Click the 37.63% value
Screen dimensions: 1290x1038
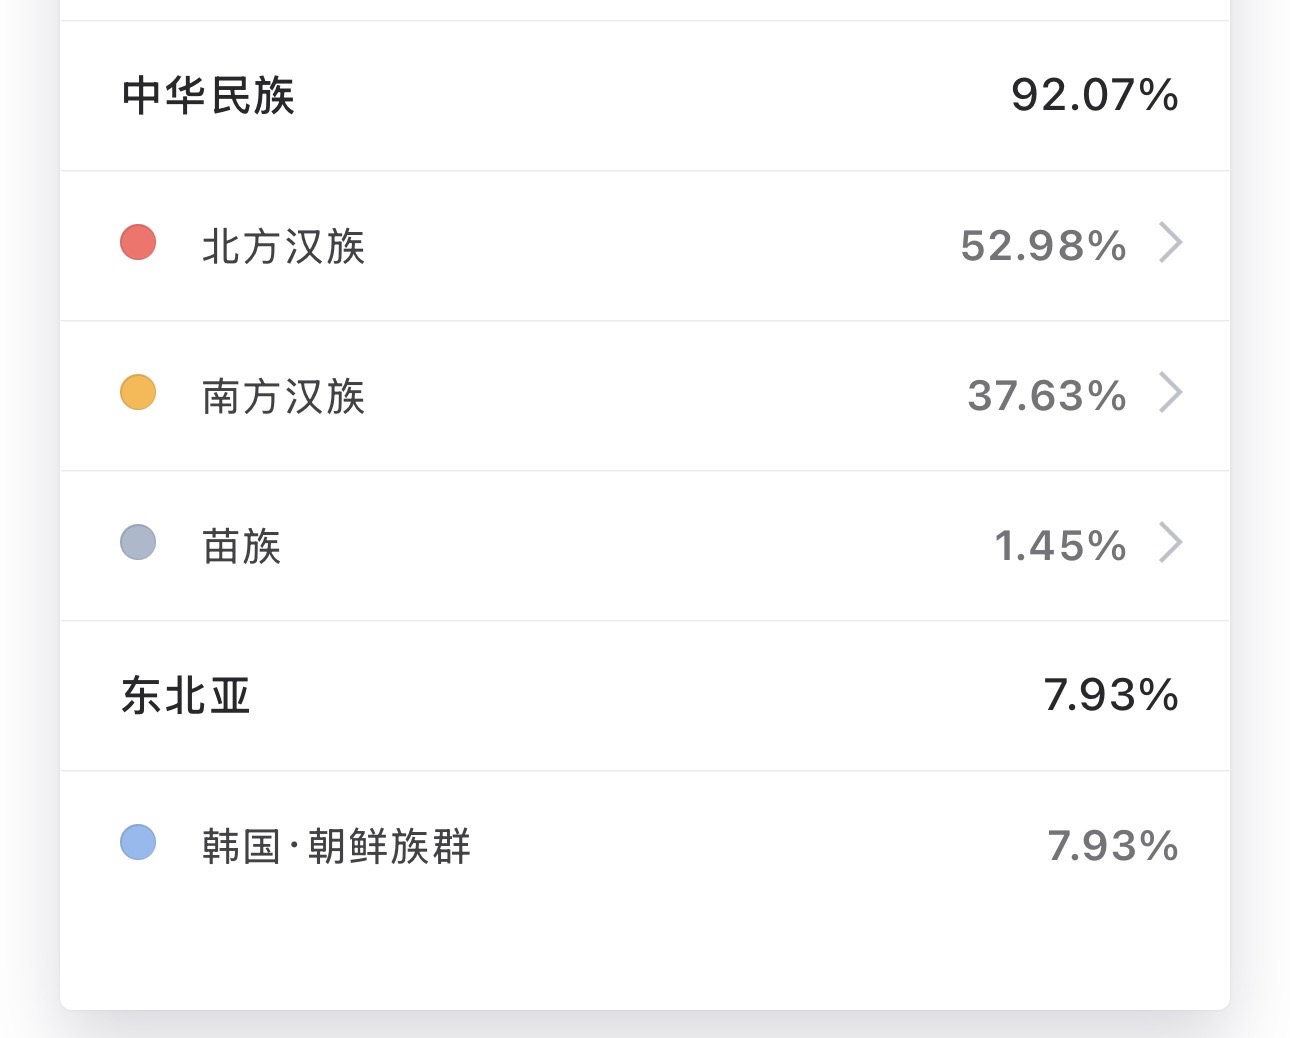click(1048, 396)
